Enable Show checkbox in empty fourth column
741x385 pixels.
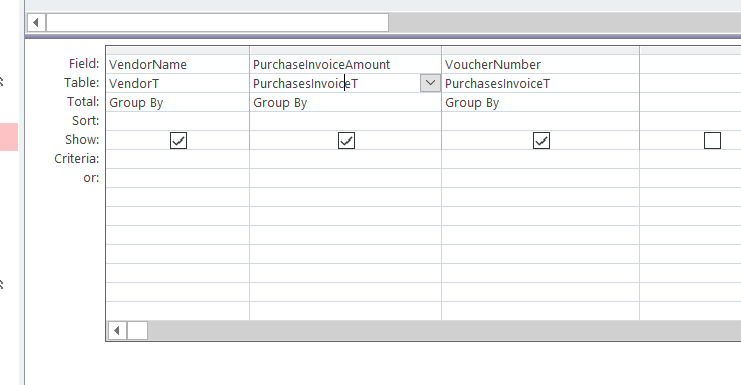coord(712,140)
